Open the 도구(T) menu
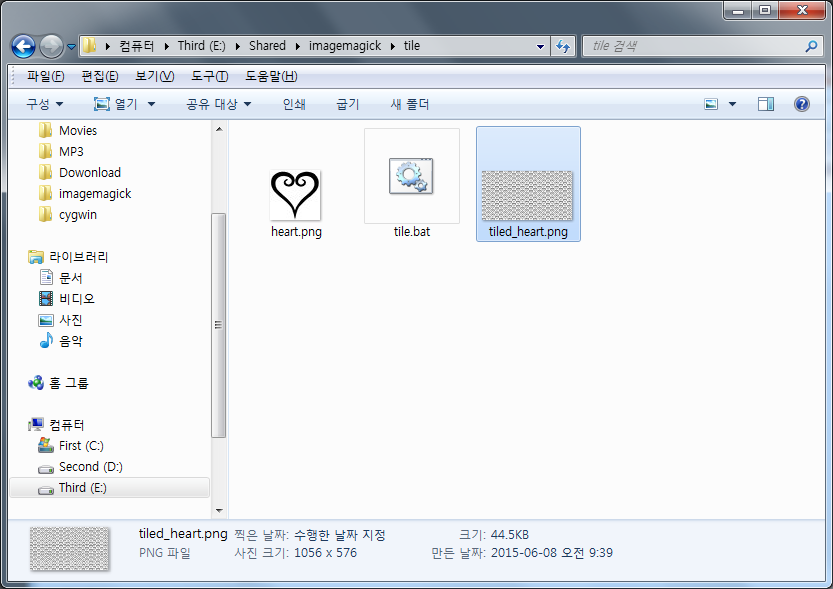 point(209,77)
